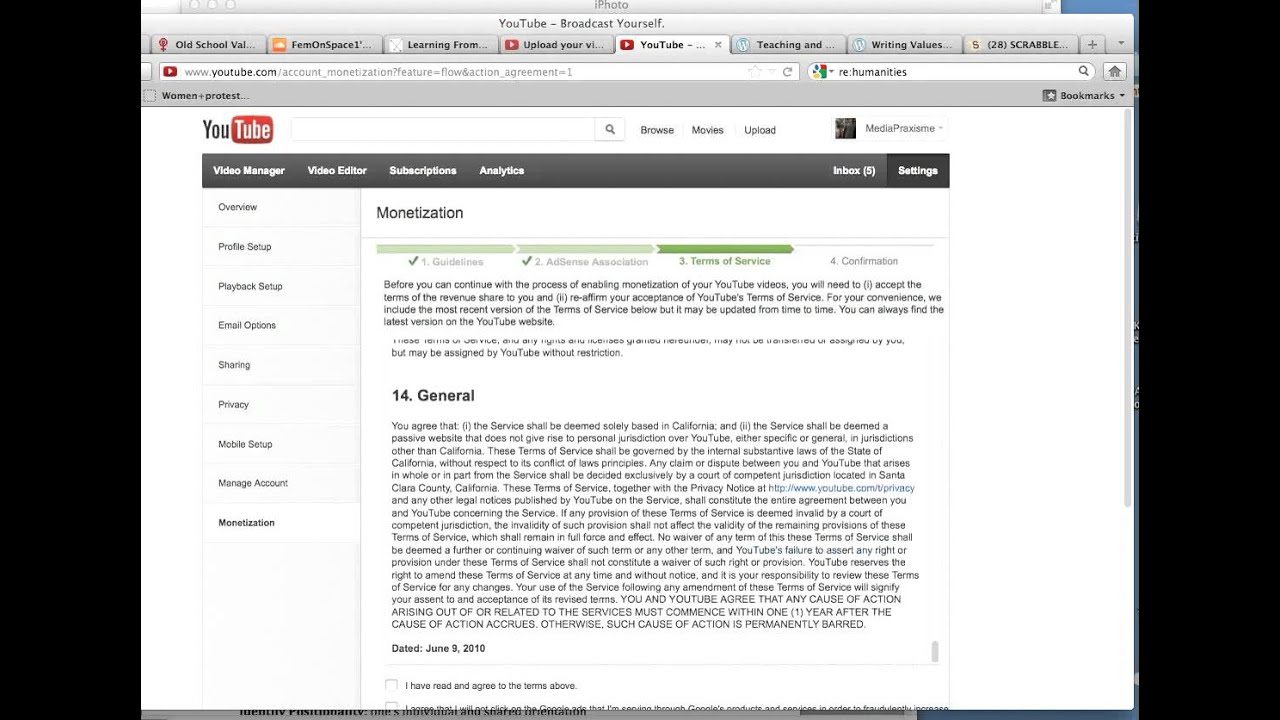Viewport: 1280px width, 720px height.
Task: Select Sharing in the sidebar
Action: coord(234,365)
